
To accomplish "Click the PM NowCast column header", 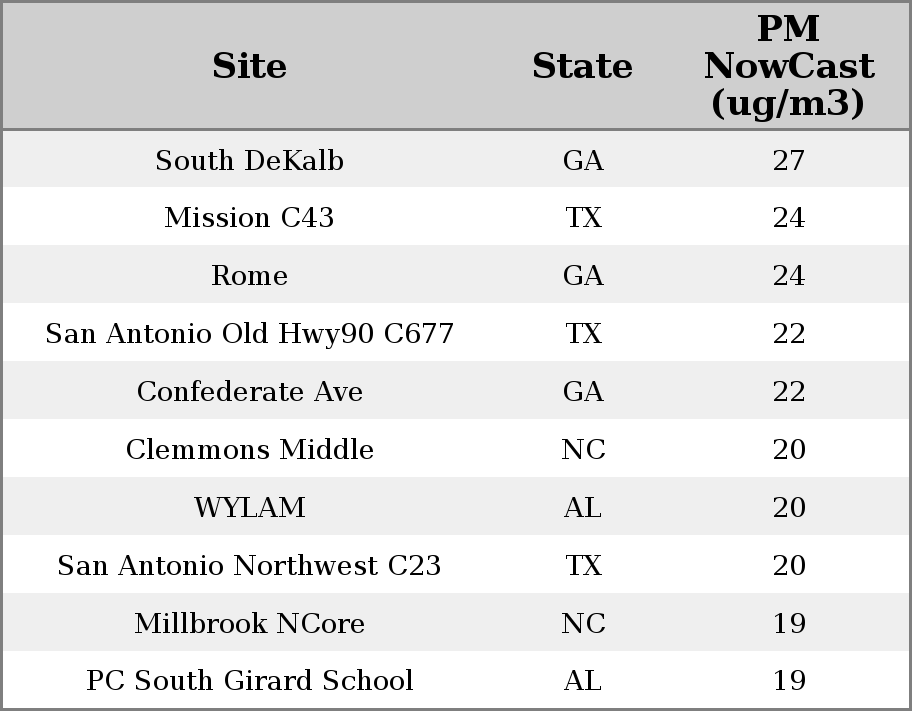I will (789, 66).
